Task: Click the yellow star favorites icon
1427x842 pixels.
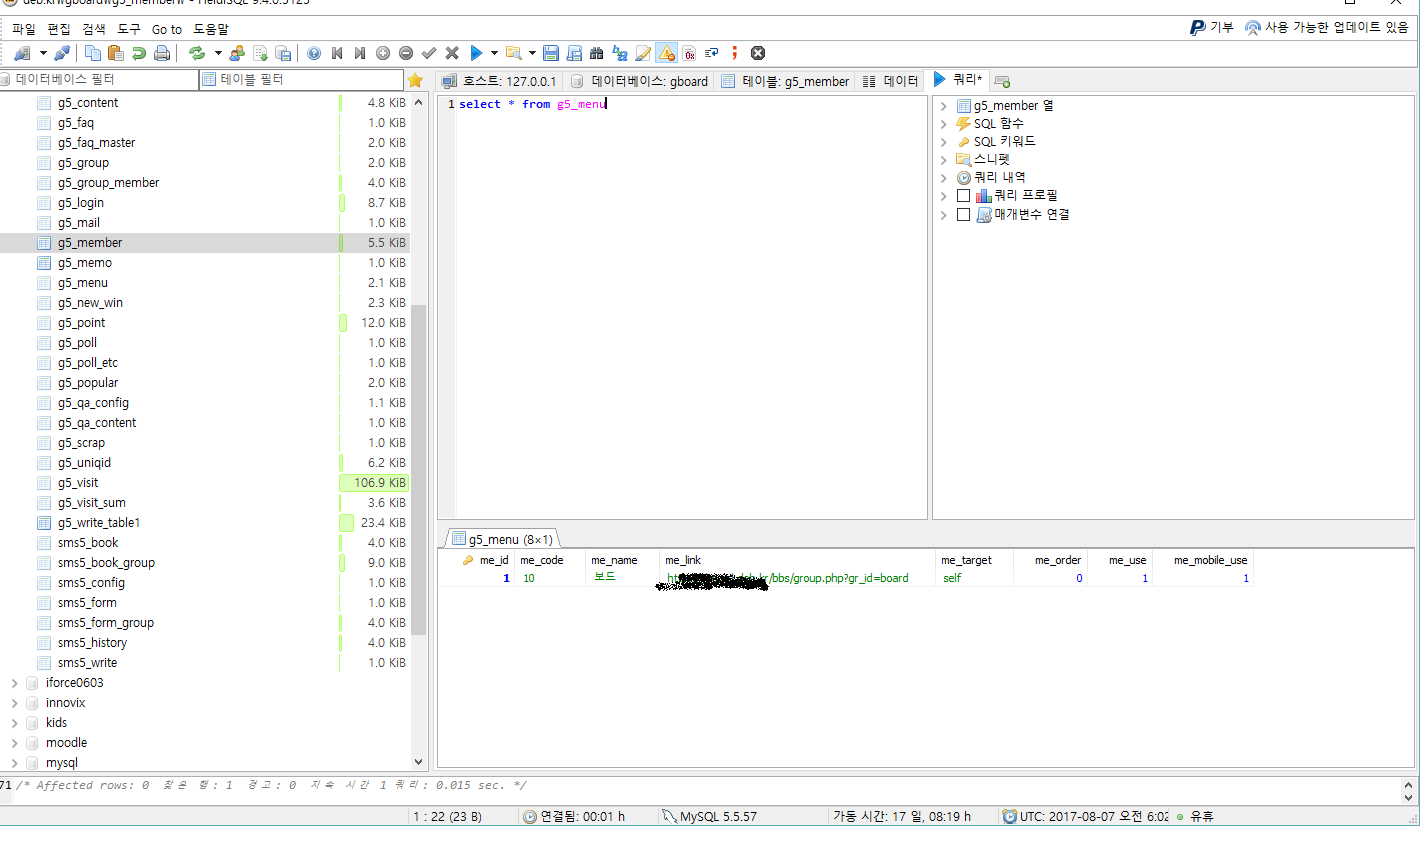Action: point(416,80)
